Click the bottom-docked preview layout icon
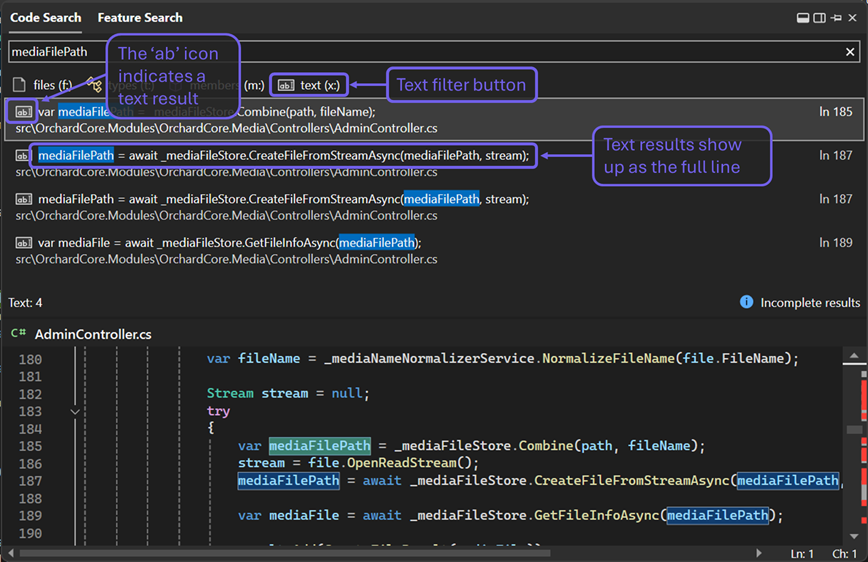 coord(802,18)
